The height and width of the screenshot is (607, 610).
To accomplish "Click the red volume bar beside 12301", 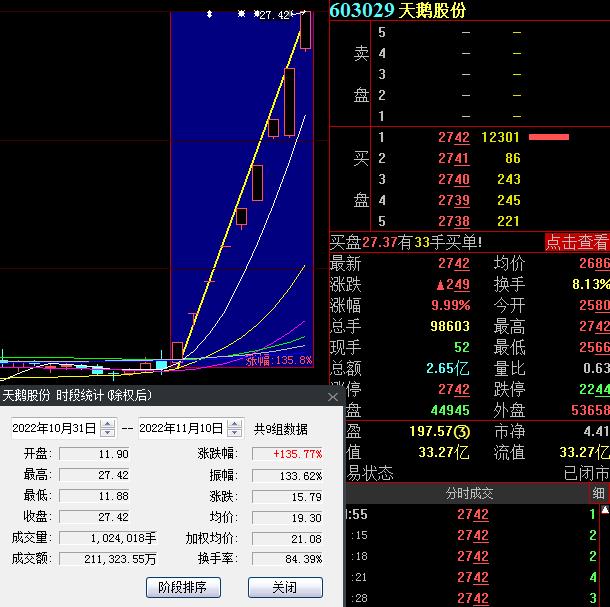I will pos(549,137).
